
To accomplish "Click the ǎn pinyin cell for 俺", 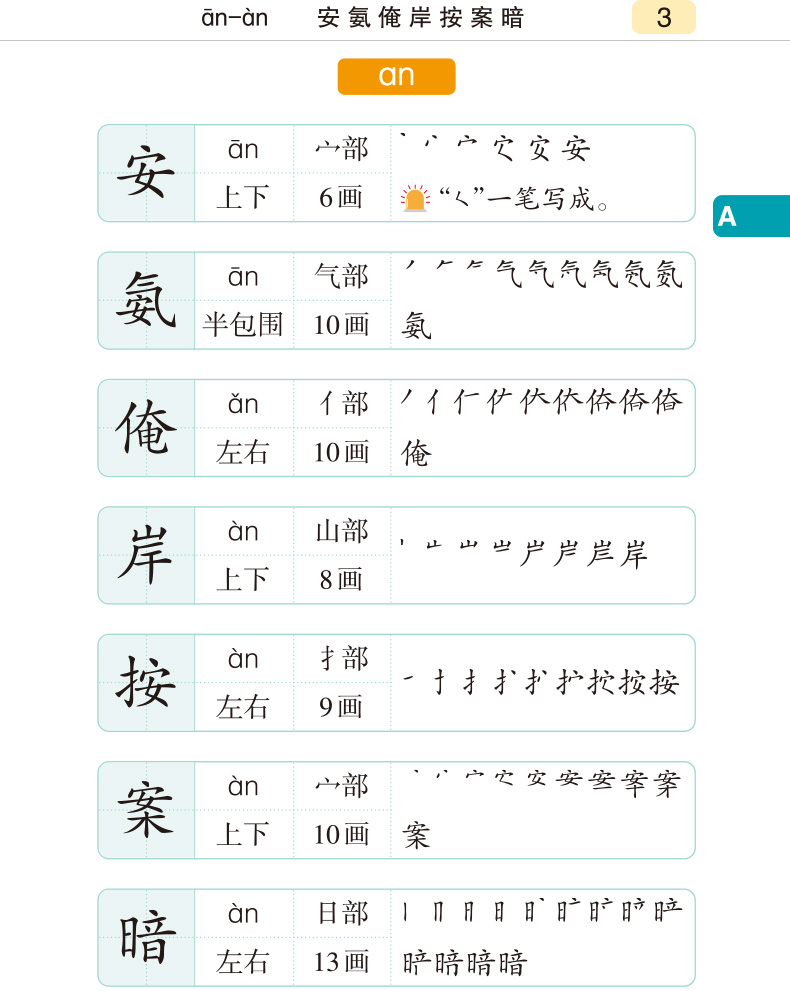I will coord(243,404).
